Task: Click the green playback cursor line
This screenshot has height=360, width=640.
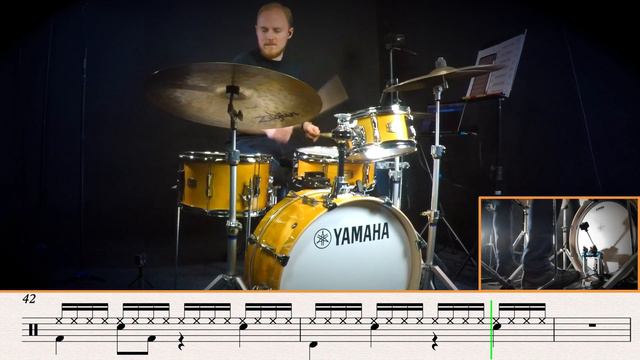Action: click(491, 330)
